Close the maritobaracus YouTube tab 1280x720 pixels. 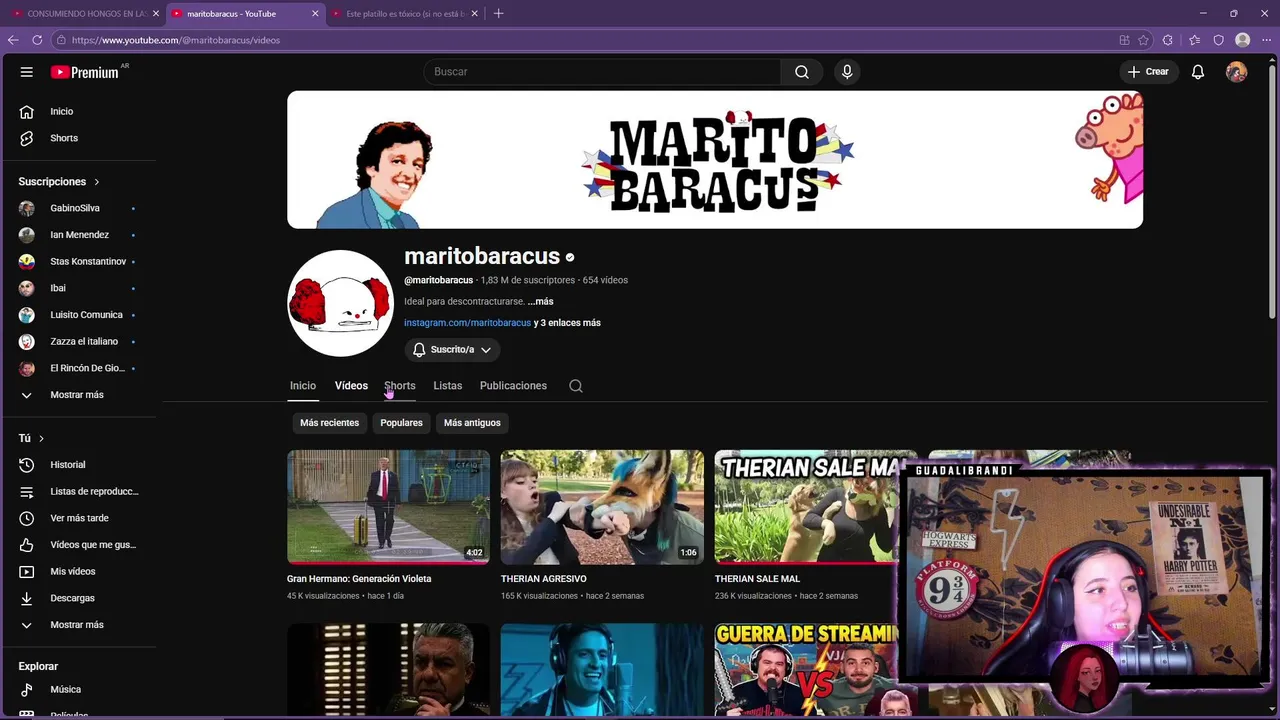316,14
